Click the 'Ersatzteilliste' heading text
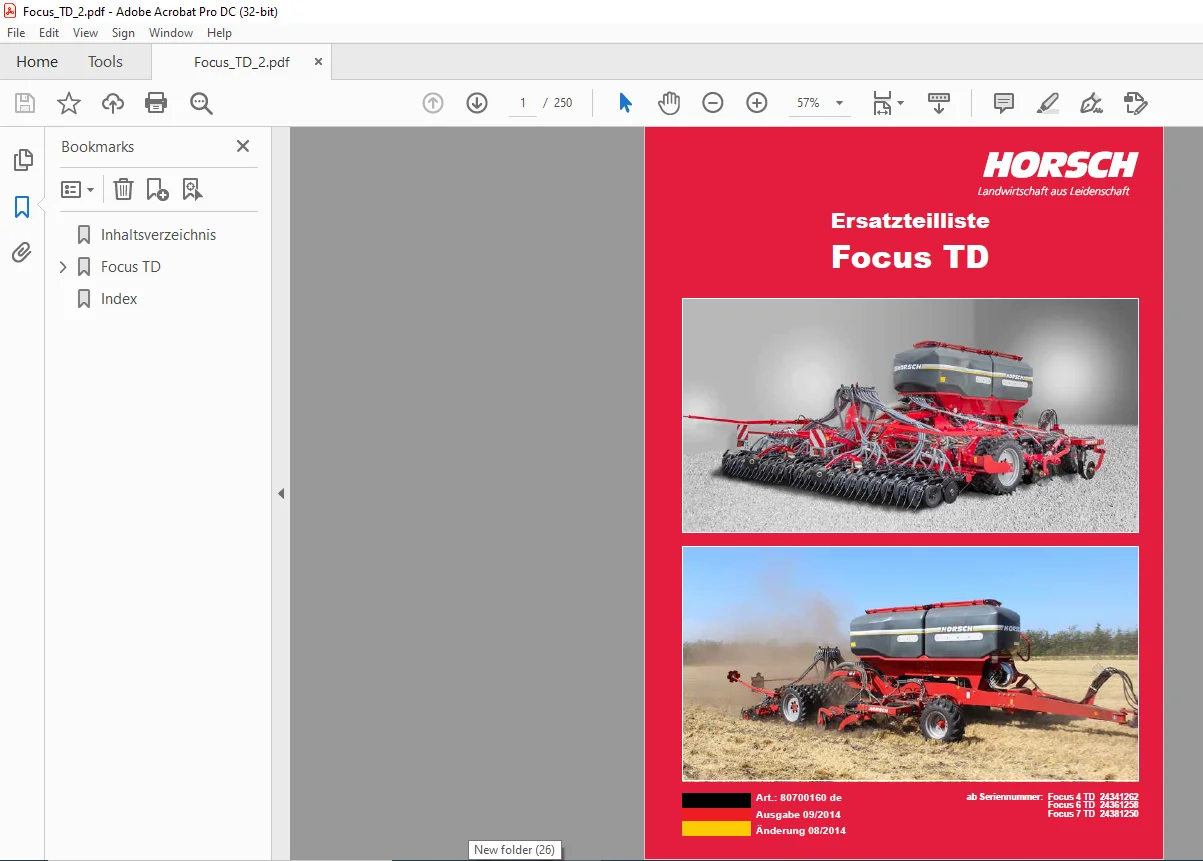Screen dimensions: 1203x861 pyautogui.click(x=910, y=221)
